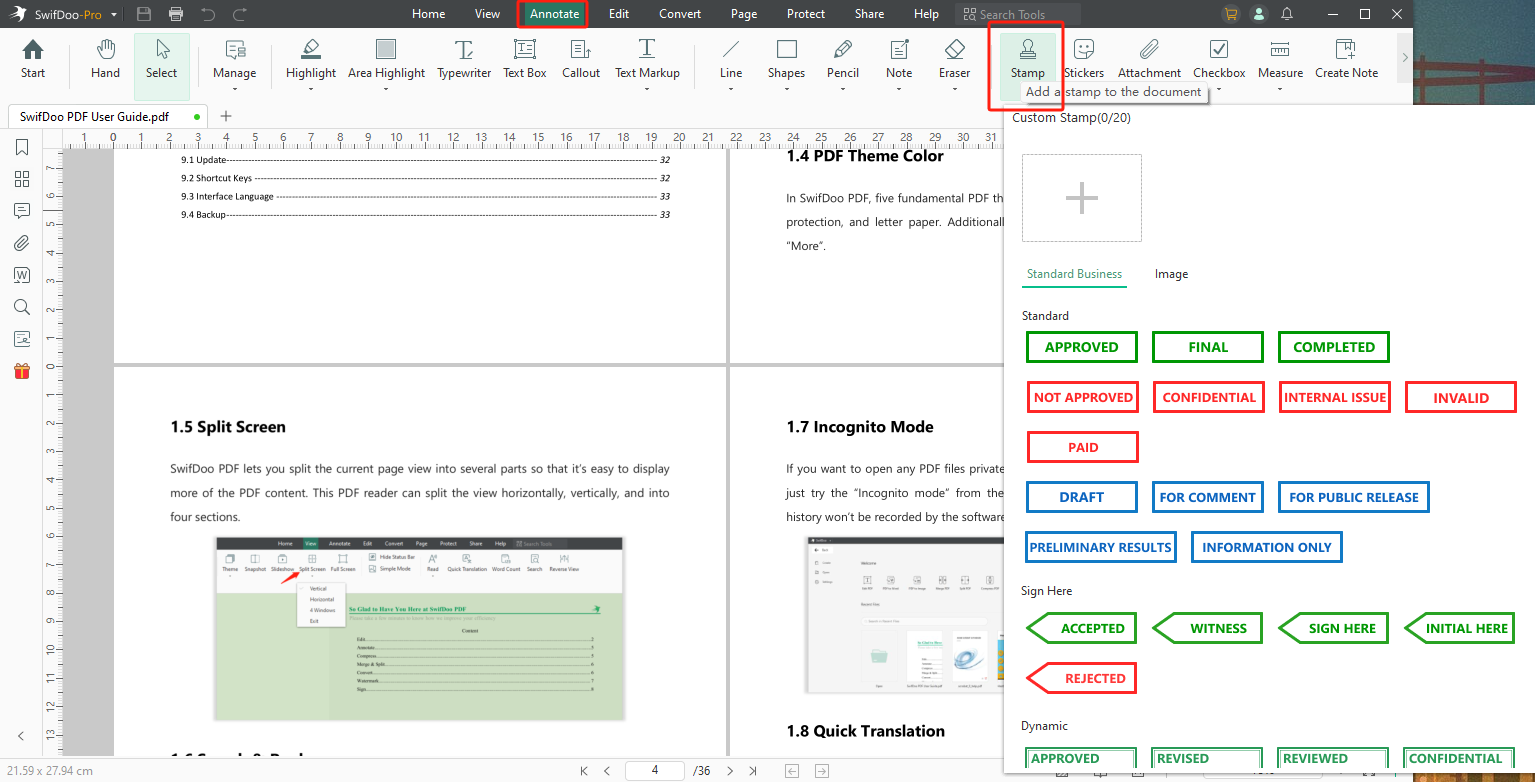Image resolution: width=1535 pixels, height=782 pixels.
Task: Click the Search Tools field
Action: pyautogui.click(x=1017, y=14)
